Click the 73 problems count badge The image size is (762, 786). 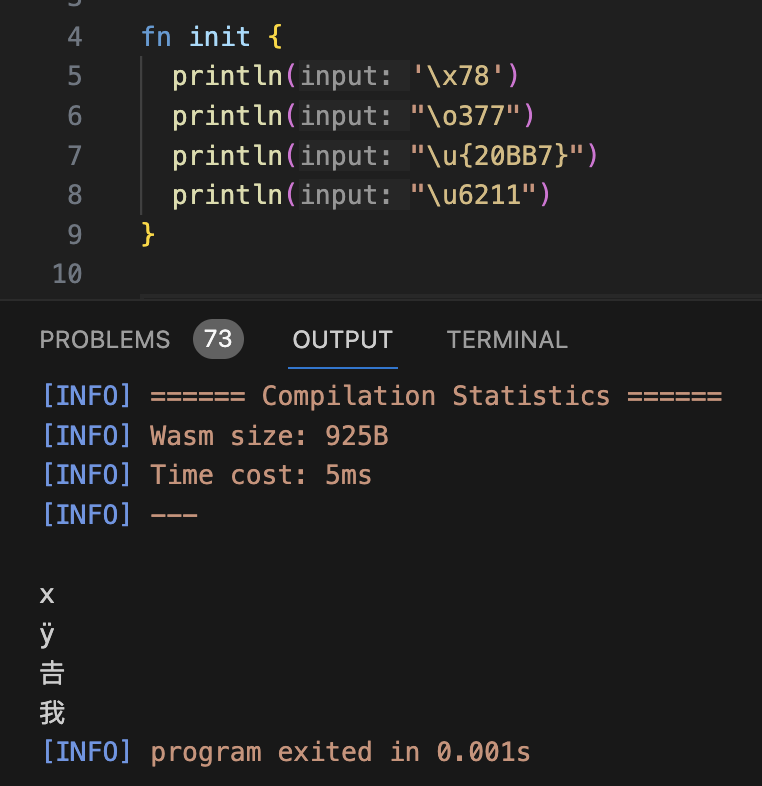218,340
